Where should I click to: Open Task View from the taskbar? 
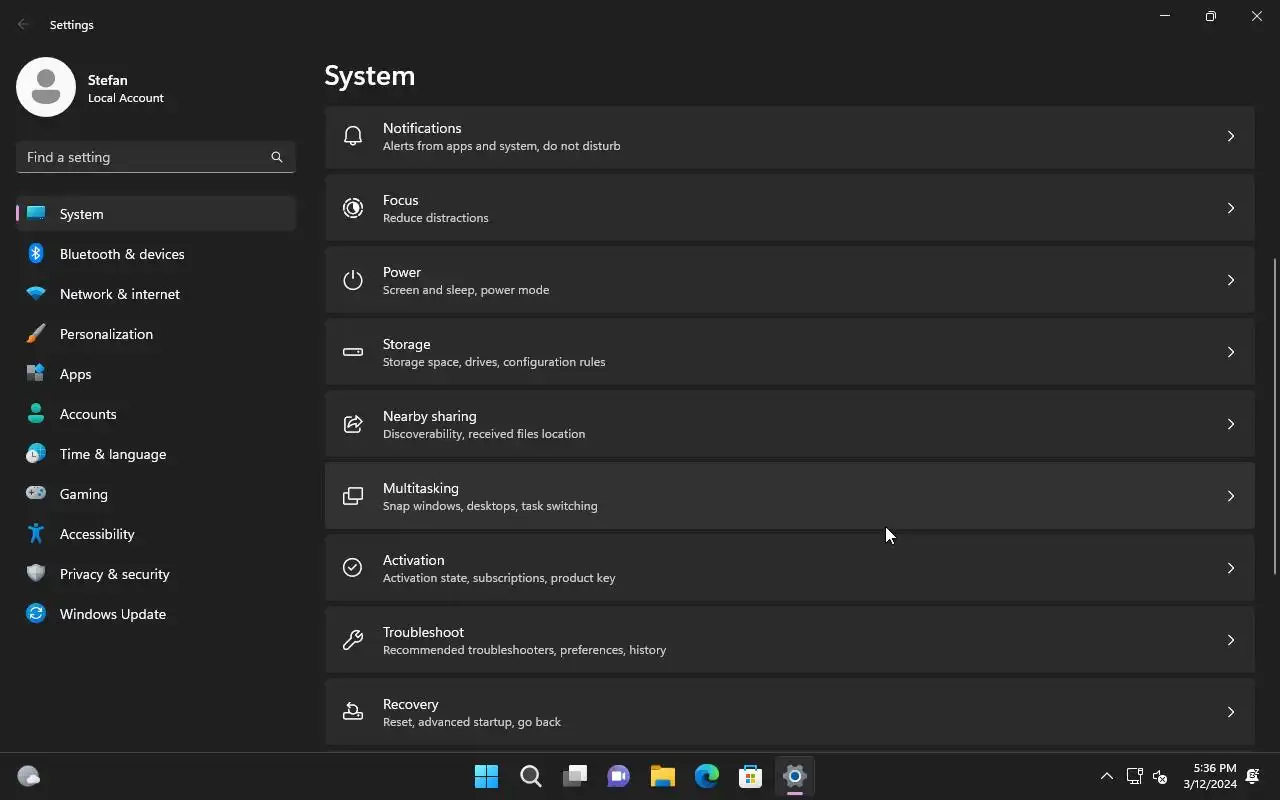[x=575, y=776]
